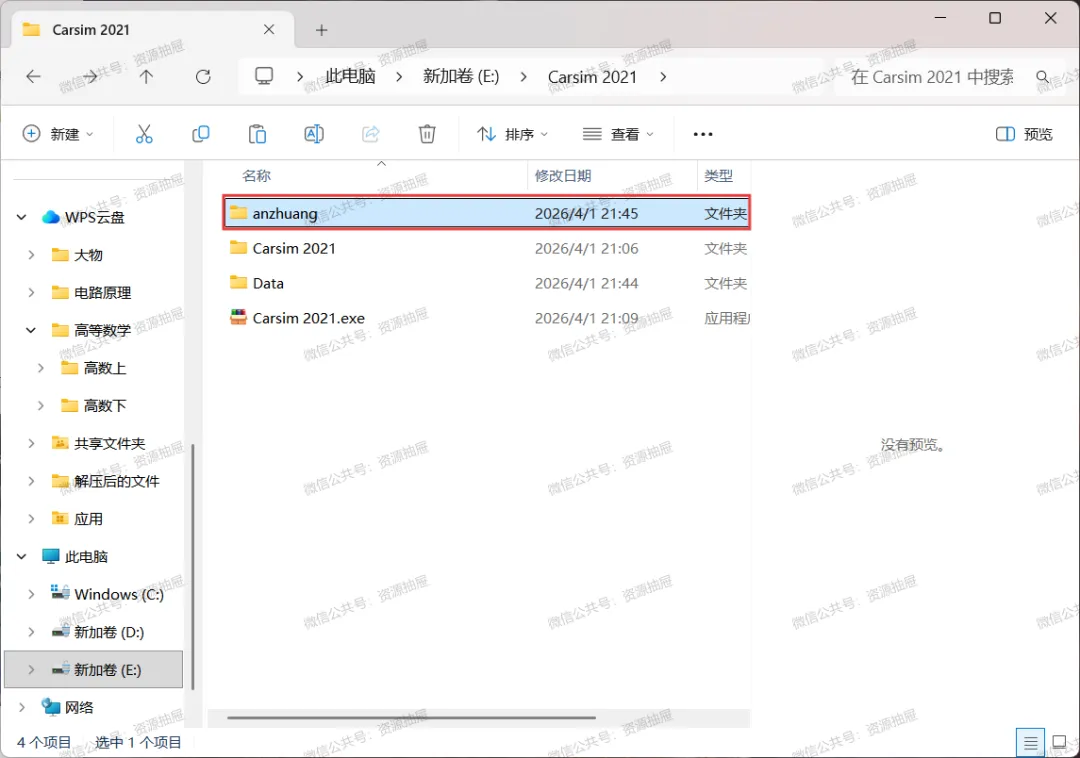Image resolution: width=1080 pixels, height=758 pixels.
Task: Add a new tab with plus
Action: click(x=322, y=30)
